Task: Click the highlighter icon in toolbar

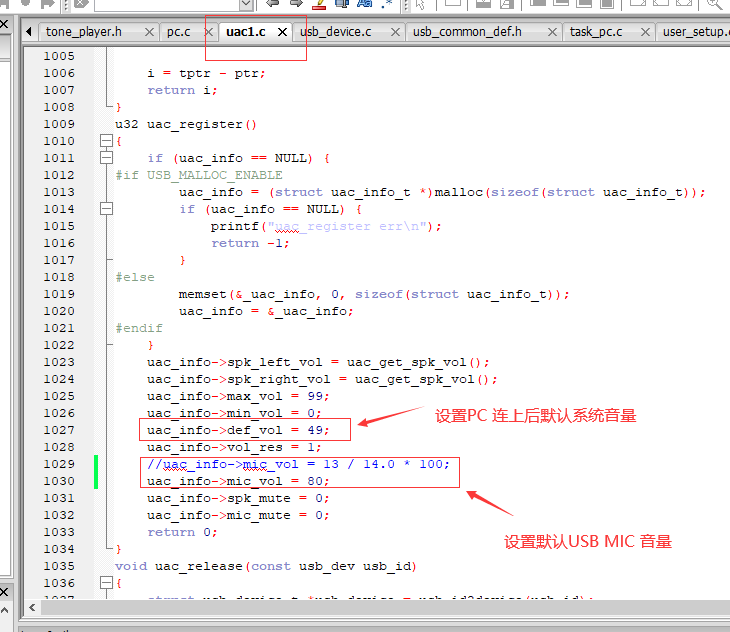Action: coord(319,4)
